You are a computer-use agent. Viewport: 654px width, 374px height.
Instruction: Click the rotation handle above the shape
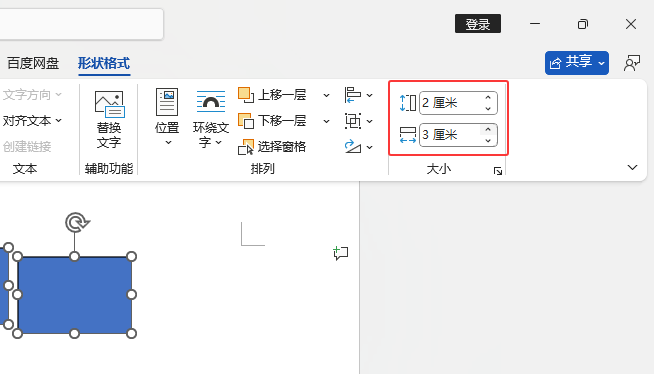pos(76,222)
